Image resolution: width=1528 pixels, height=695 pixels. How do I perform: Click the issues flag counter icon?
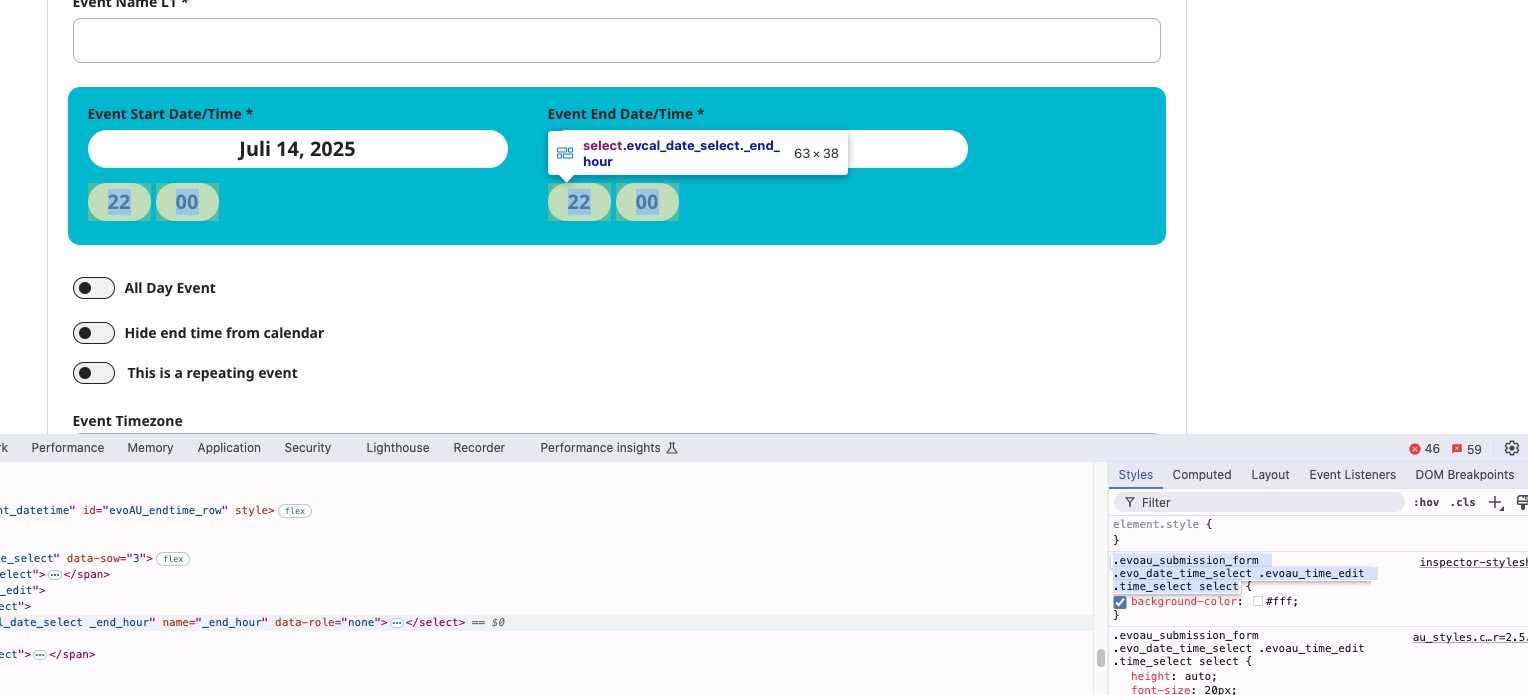(x=1457, y=449)
